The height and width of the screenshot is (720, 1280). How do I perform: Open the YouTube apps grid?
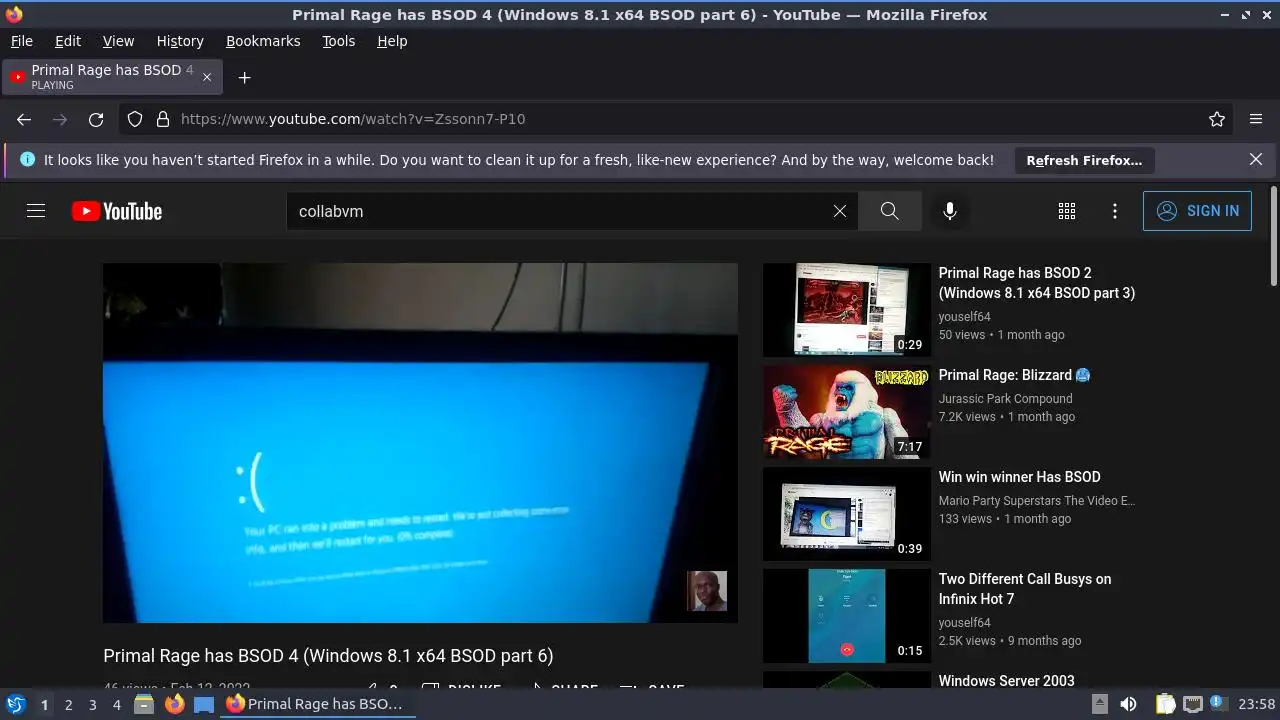tap(1067, 211)
